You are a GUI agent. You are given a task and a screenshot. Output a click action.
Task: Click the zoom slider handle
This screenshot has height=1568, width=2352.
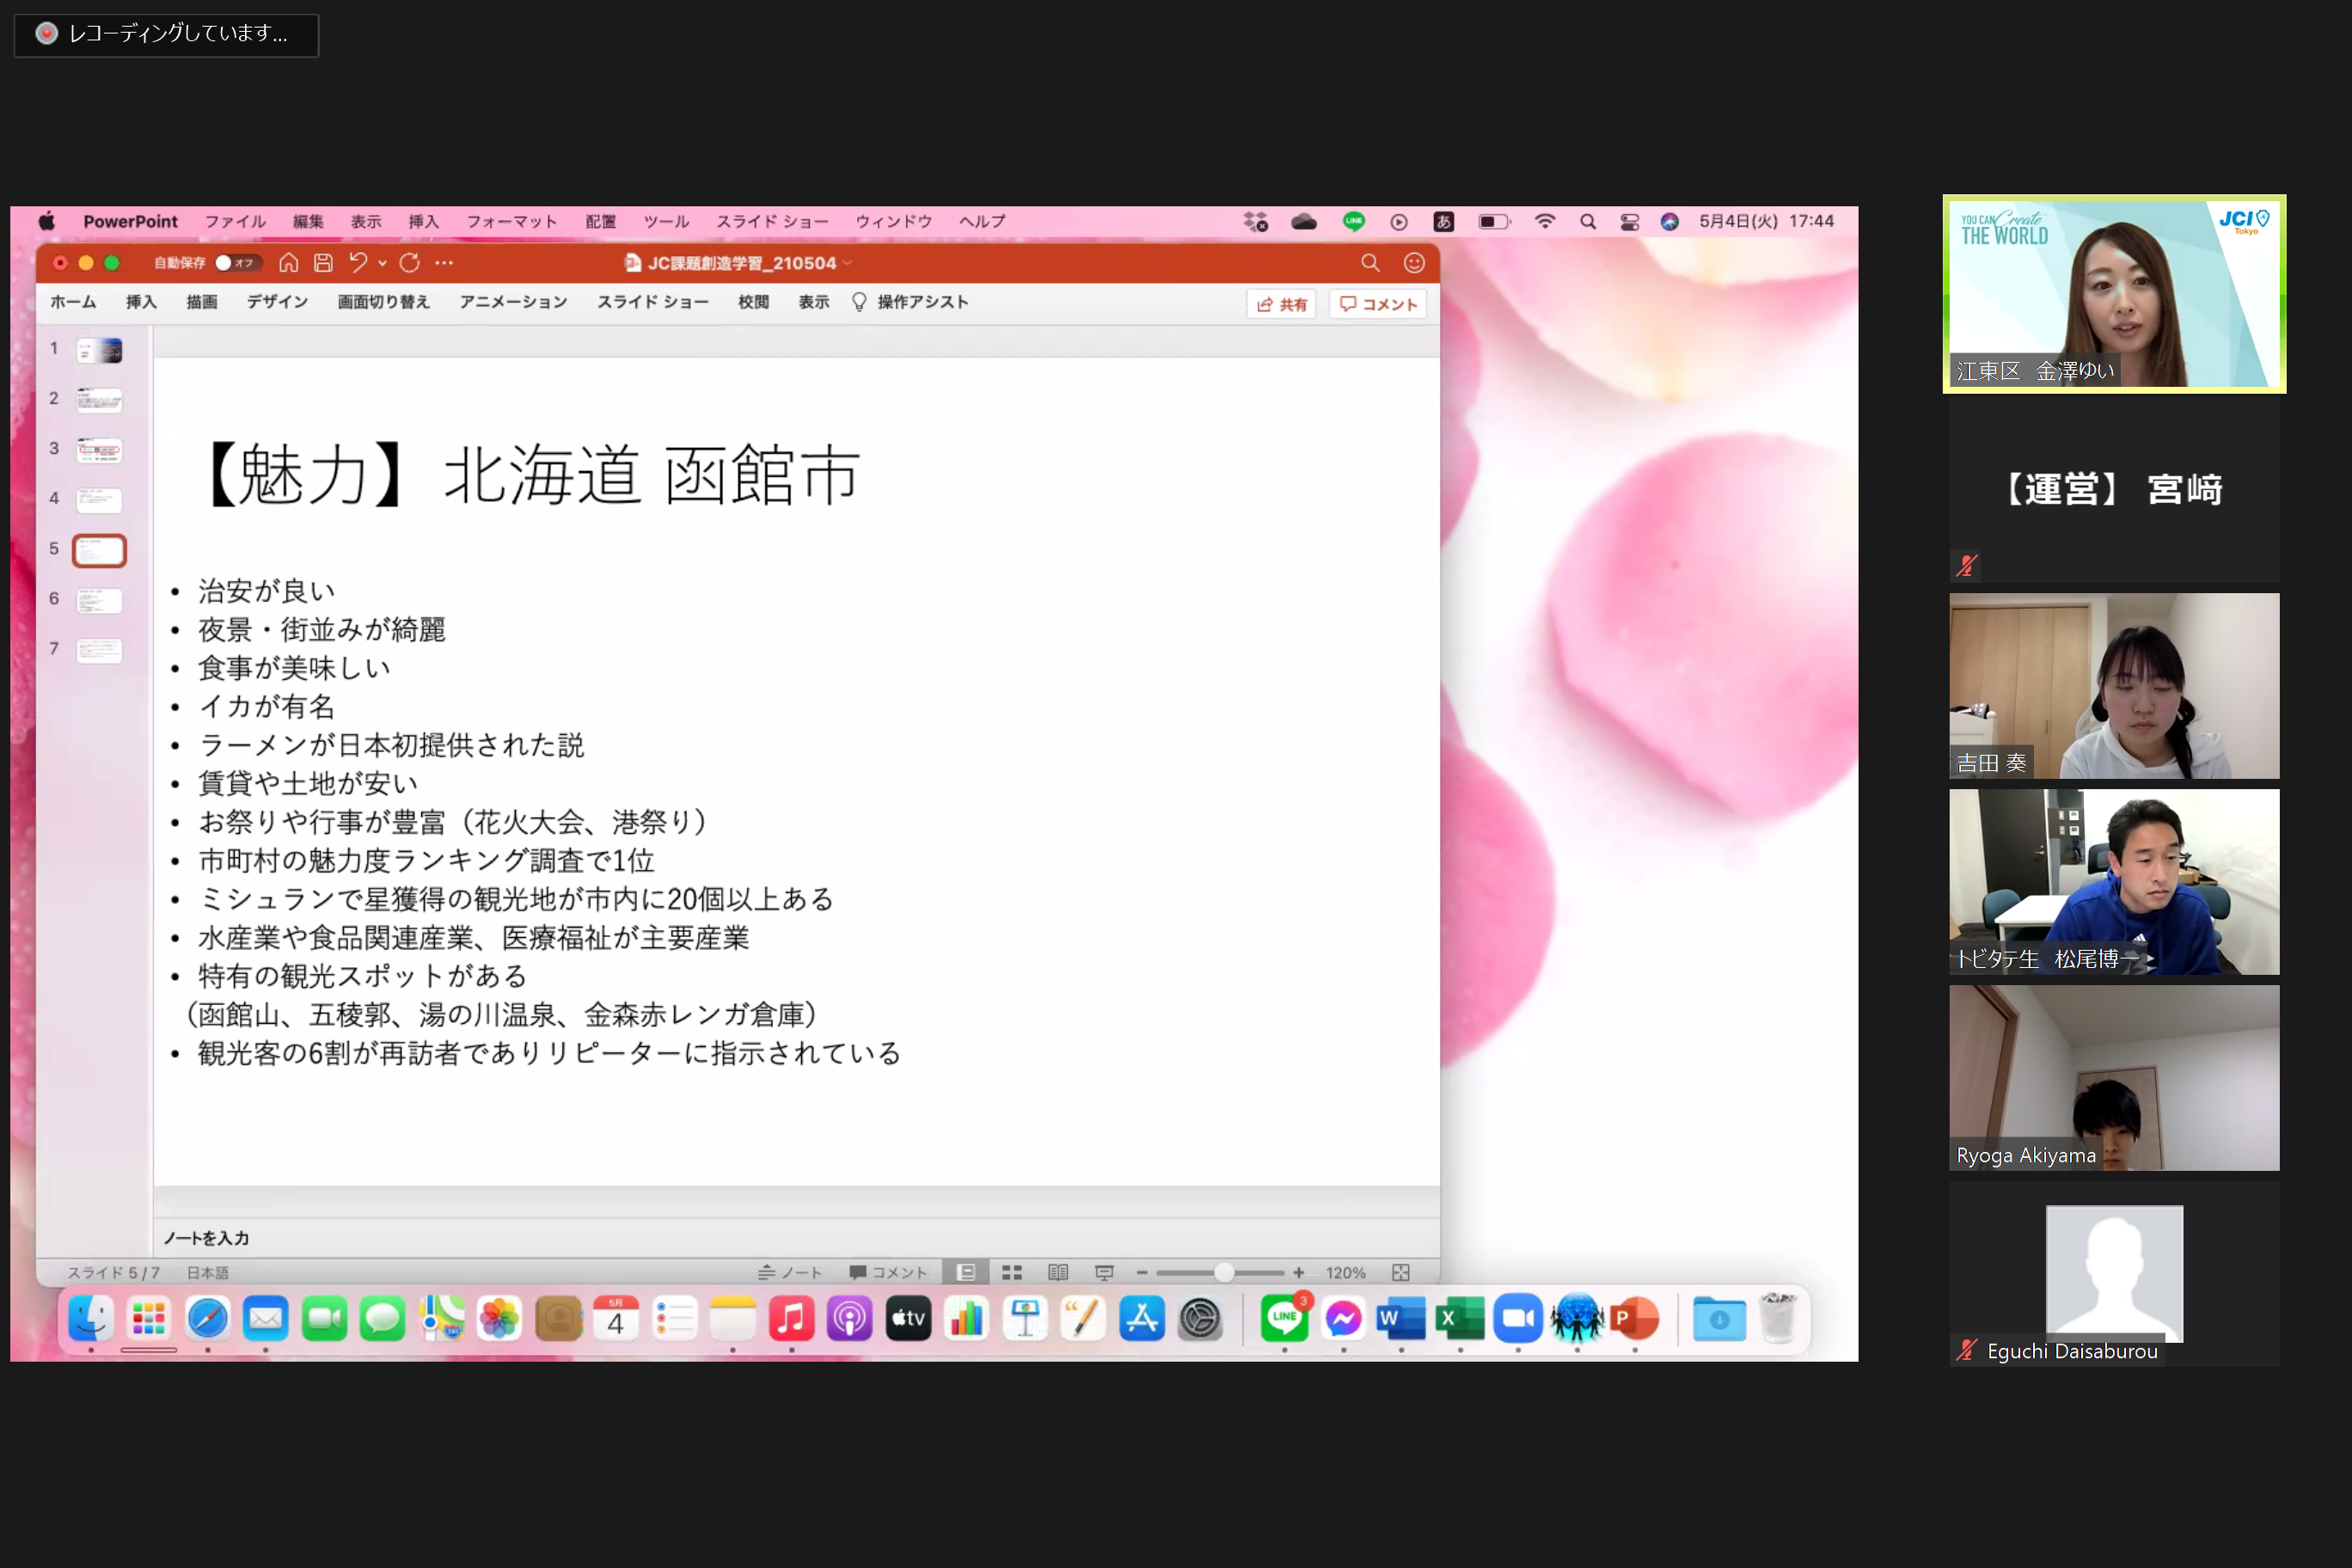[x=1224, y=1272]
